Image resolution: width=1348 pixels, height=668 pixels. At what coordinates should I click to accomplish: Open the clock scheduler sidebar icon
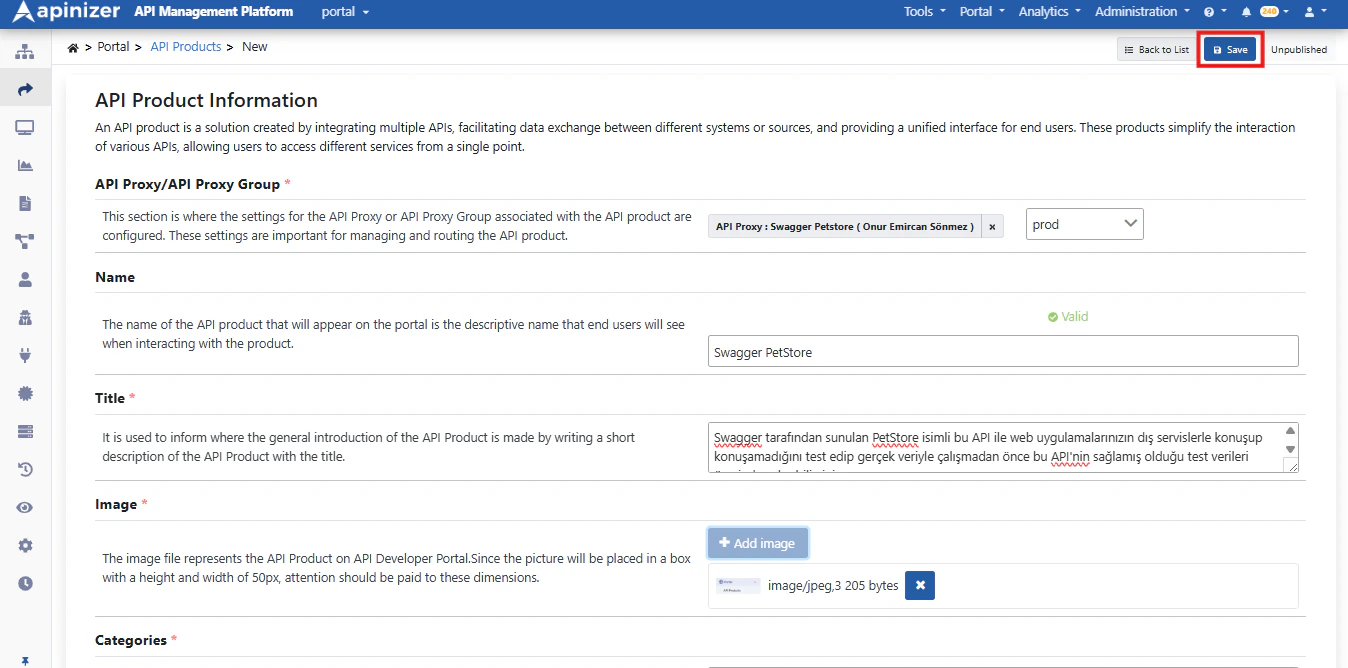(25, 583)
